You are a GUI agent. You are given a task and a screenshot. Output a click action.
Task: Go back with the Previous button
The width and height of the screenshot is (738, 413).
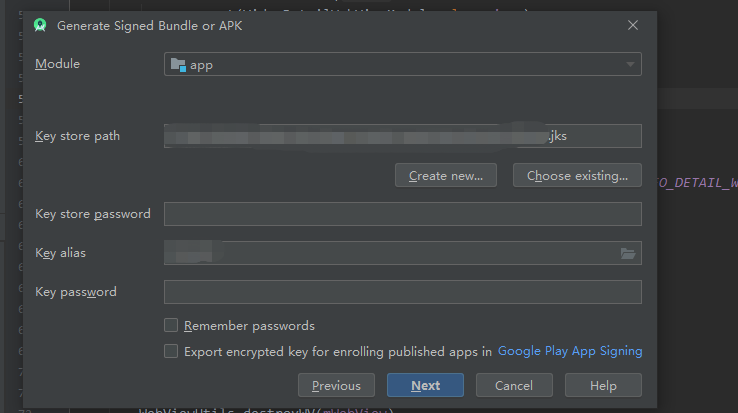336,385
